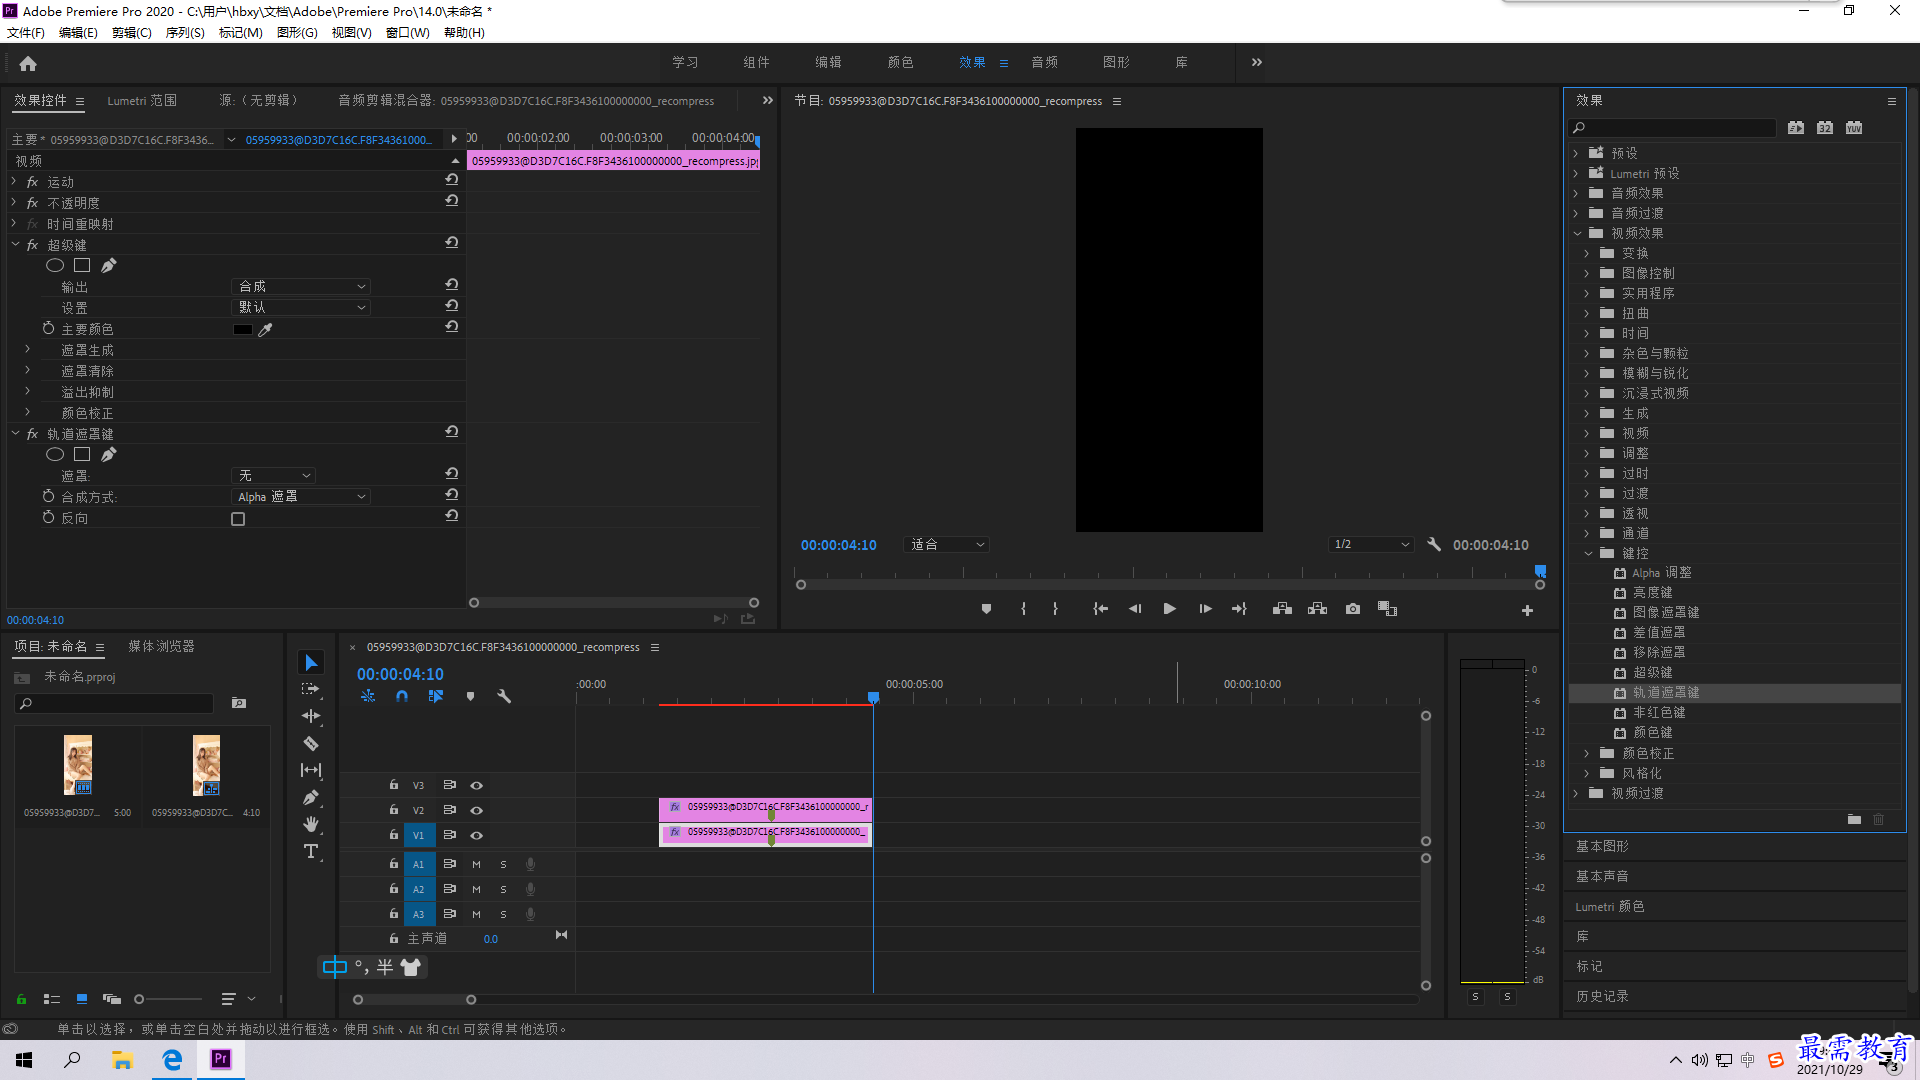This screenshot has height=1080, width=1920.
Task: Open the Lumetri 颜色 panel
Action: [1610, 907]
